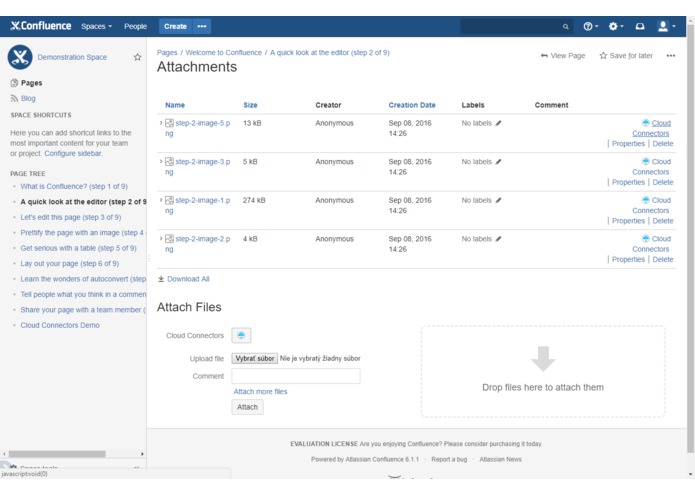Open Blog in the sidebar
This screenshot has width=695, height=494.
pos(28,98)
